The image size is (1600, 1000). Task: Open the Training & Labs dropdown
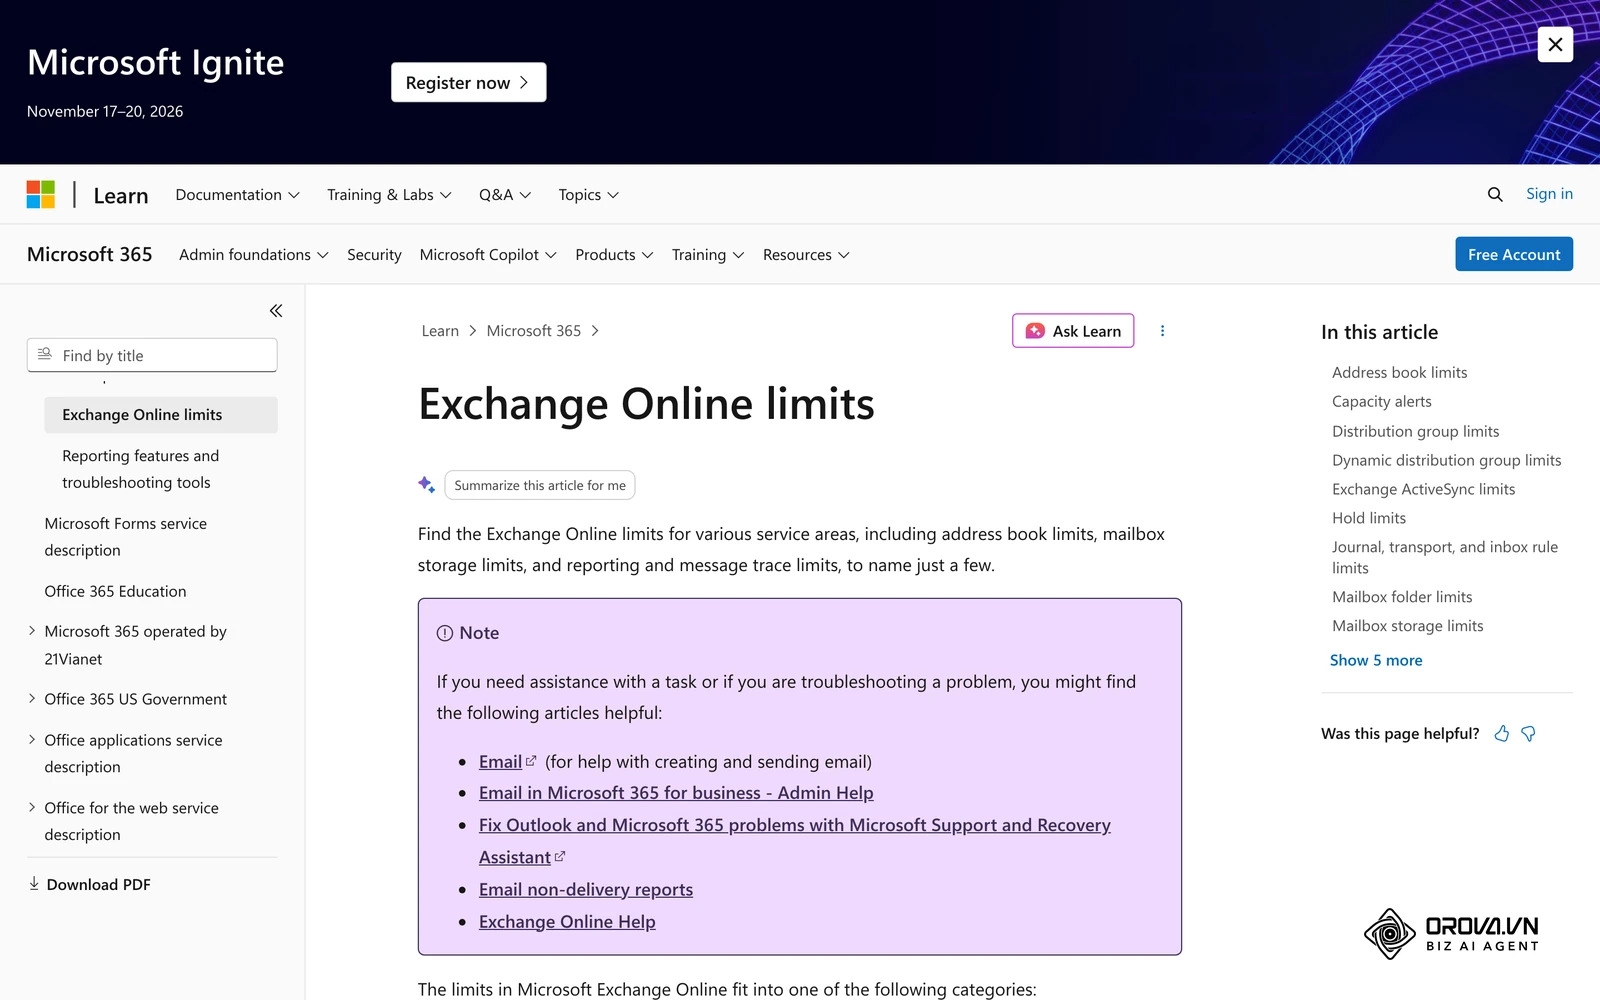point(389,195)
